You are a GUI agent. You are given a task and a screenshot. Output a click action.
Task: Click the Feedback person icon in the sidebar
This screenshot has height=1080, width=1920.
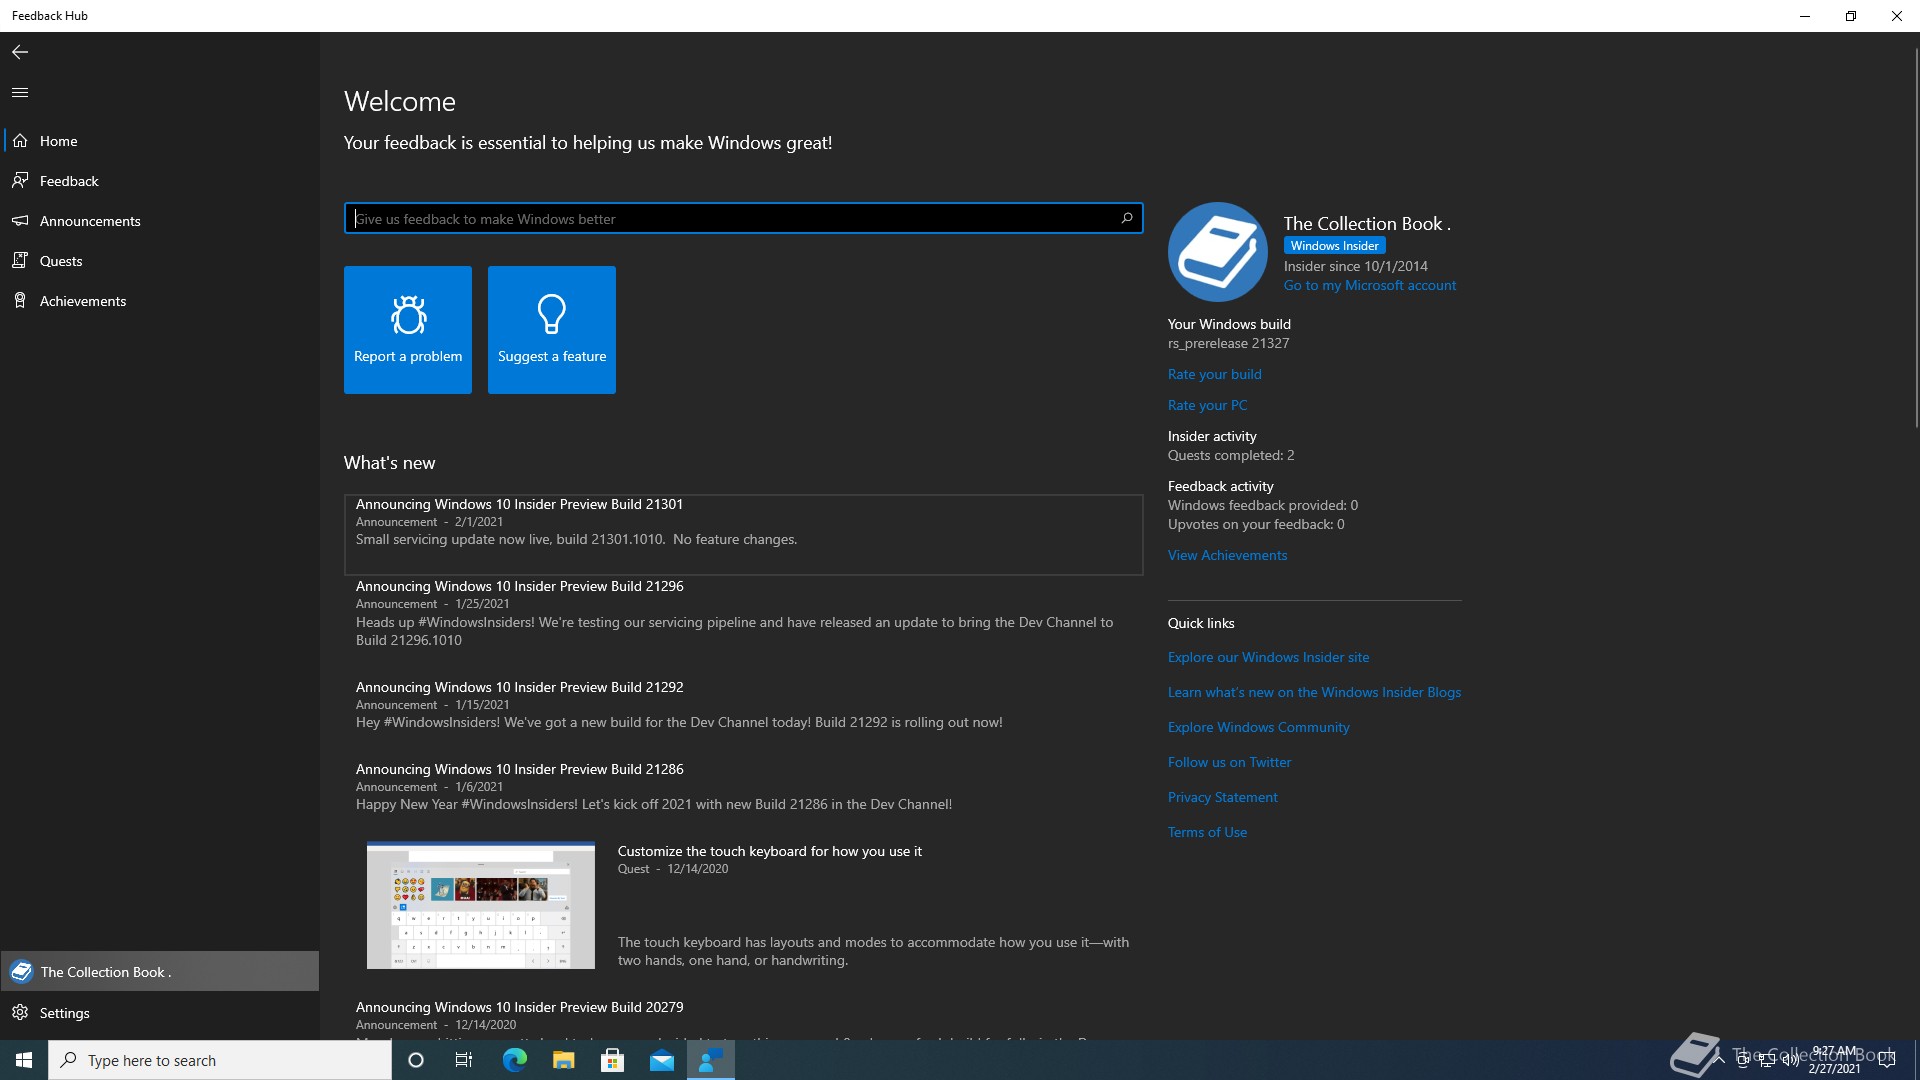pos(20,181)
